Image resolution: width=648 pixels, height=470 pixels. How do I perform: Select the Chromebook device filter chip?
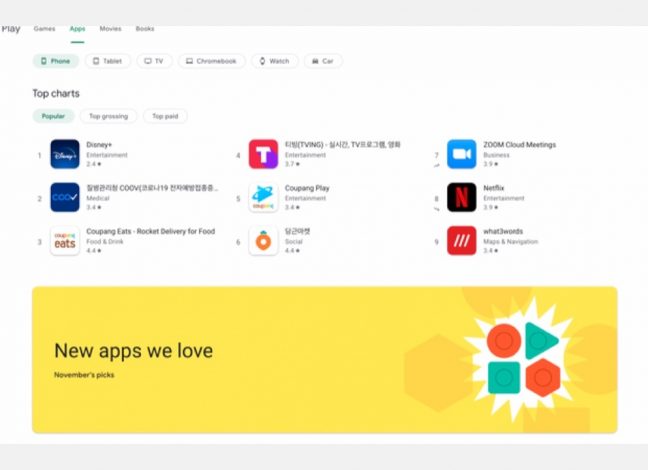pos(212,61)
